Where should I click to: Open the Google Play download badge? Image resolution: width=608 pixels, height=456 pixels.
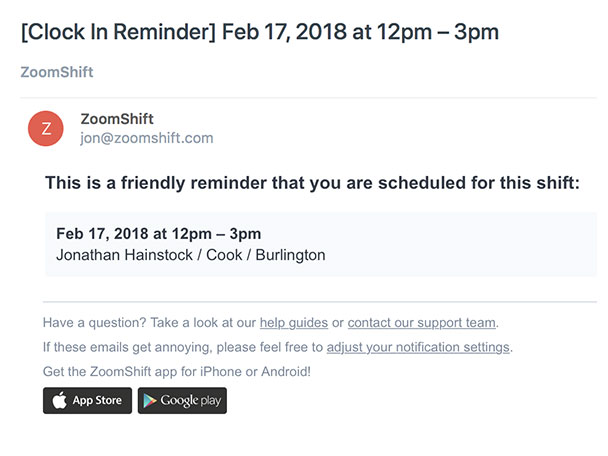(x=182, y=401)
